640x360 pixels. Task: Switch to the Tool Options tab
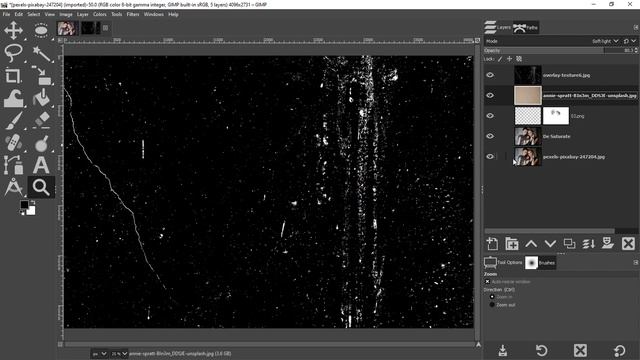click(x=503, y=262)
